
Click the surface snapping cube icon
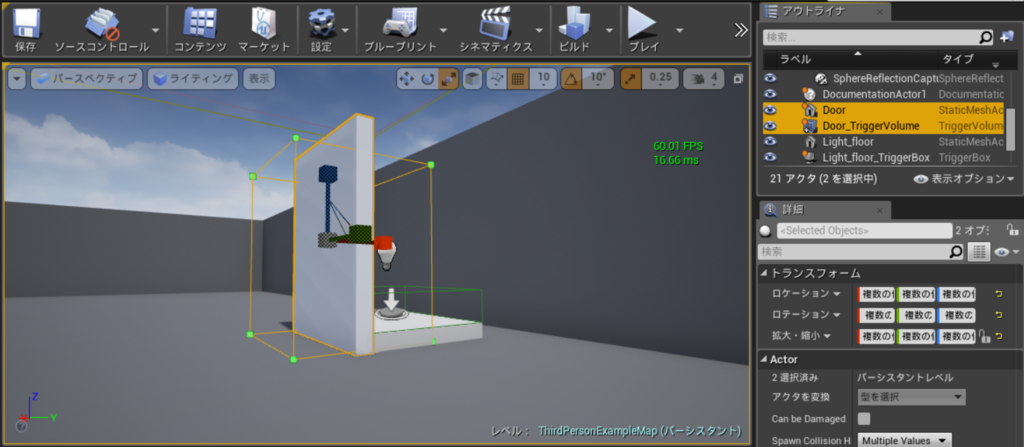pos(472,79)
